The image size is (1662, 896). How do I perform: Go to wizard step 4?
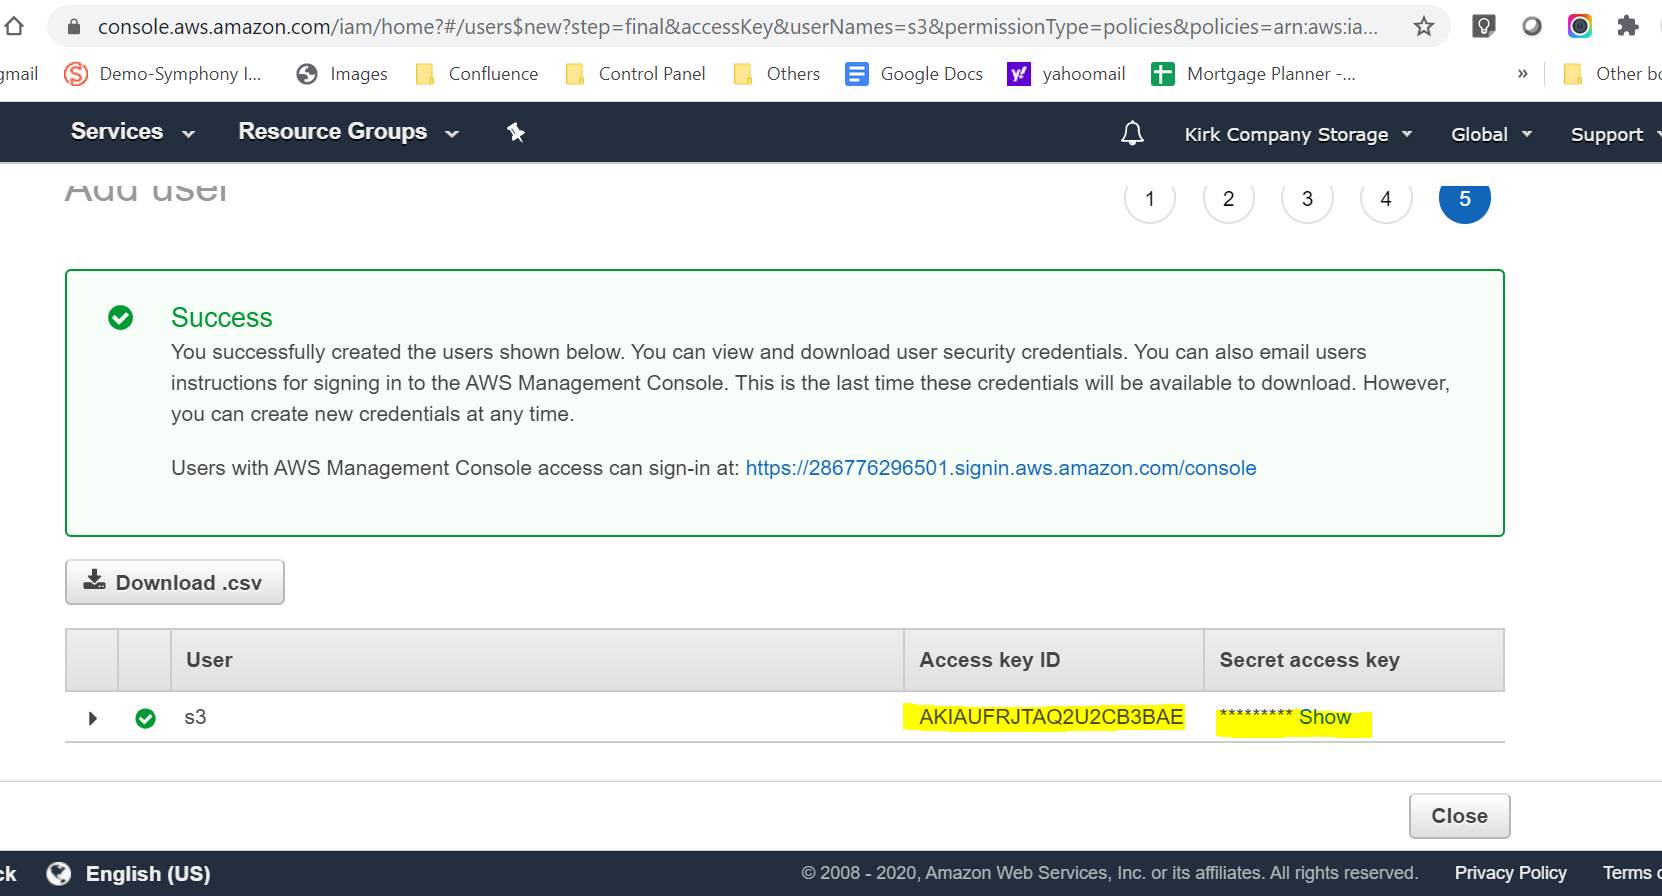click(1386, 199)
